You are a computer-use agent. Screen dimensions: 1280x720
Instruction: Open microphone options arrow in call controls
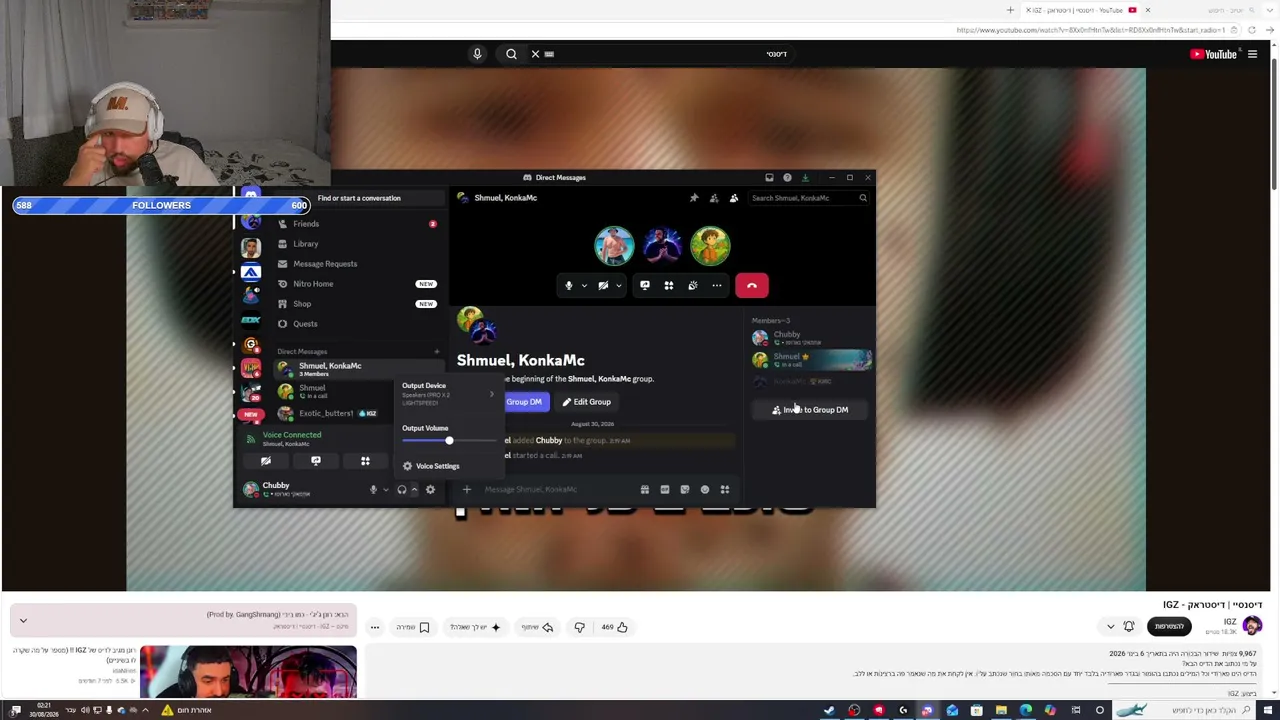[x=584, y=286]
